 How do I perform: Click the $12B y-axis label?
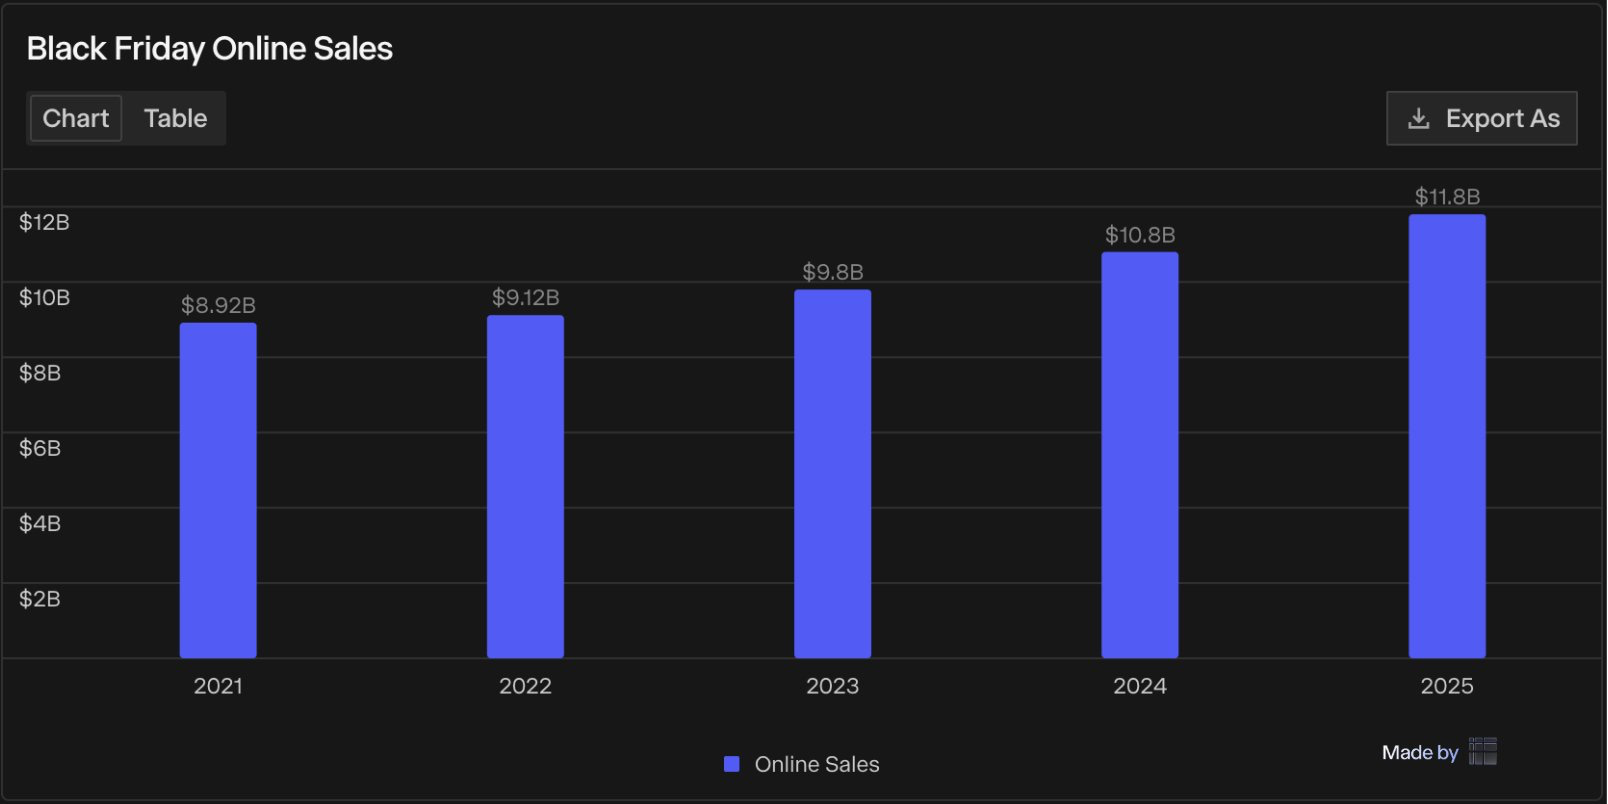44,222
